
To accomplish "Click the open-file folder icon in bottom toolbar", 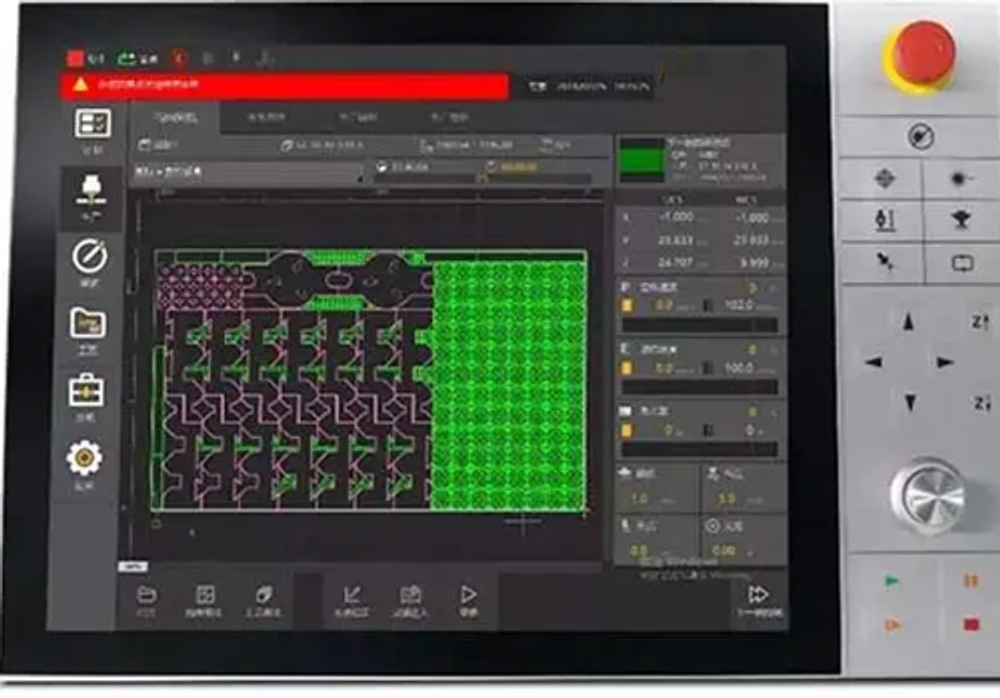I will (147, 595).
